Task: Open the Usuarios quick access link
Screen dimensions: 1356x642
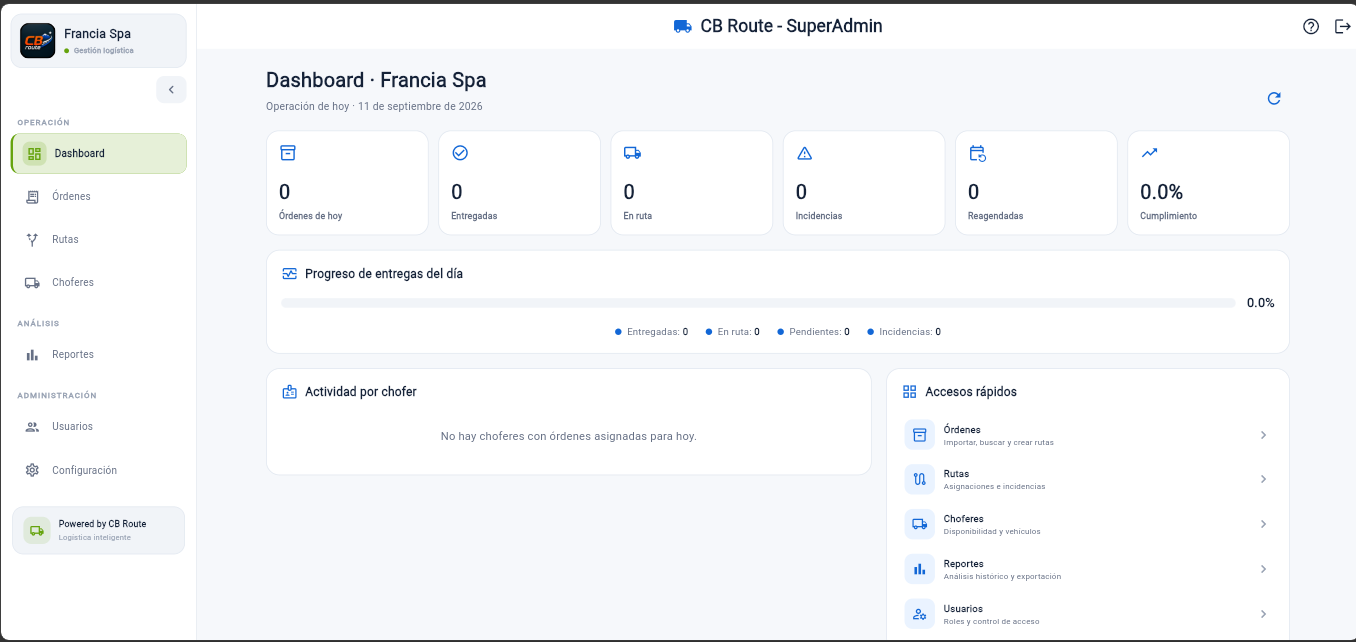Action: (1087, 614)
